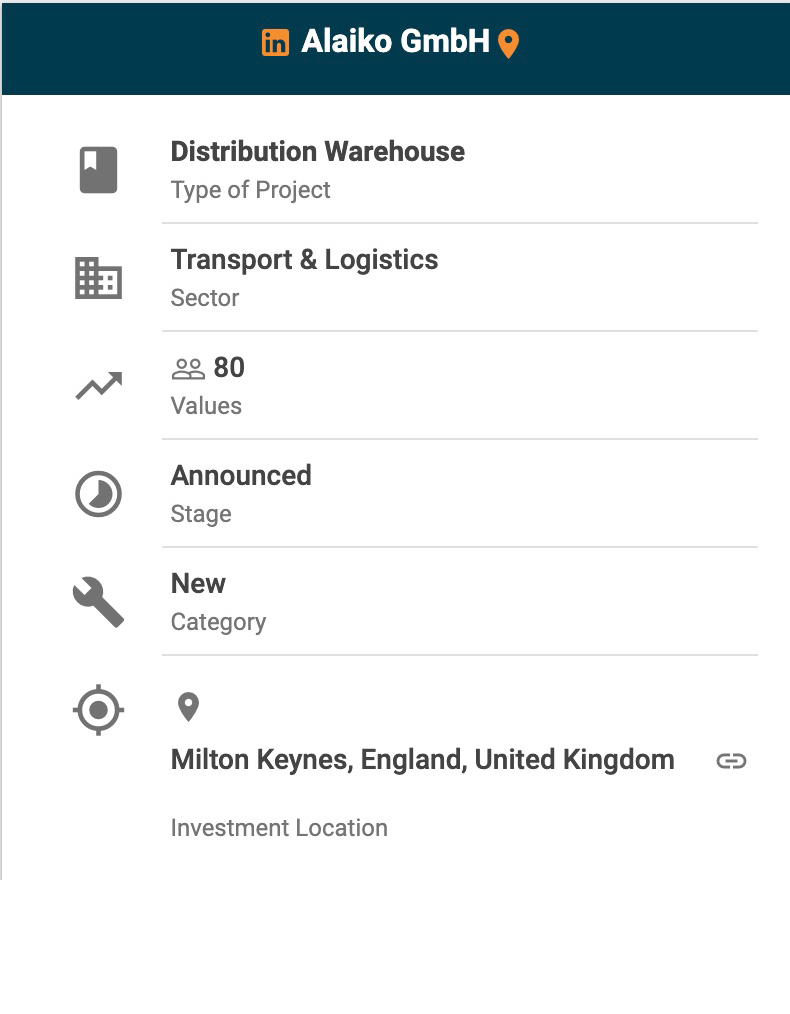
Task: Click the trending arrow icon beside Values
Action: 99,386
